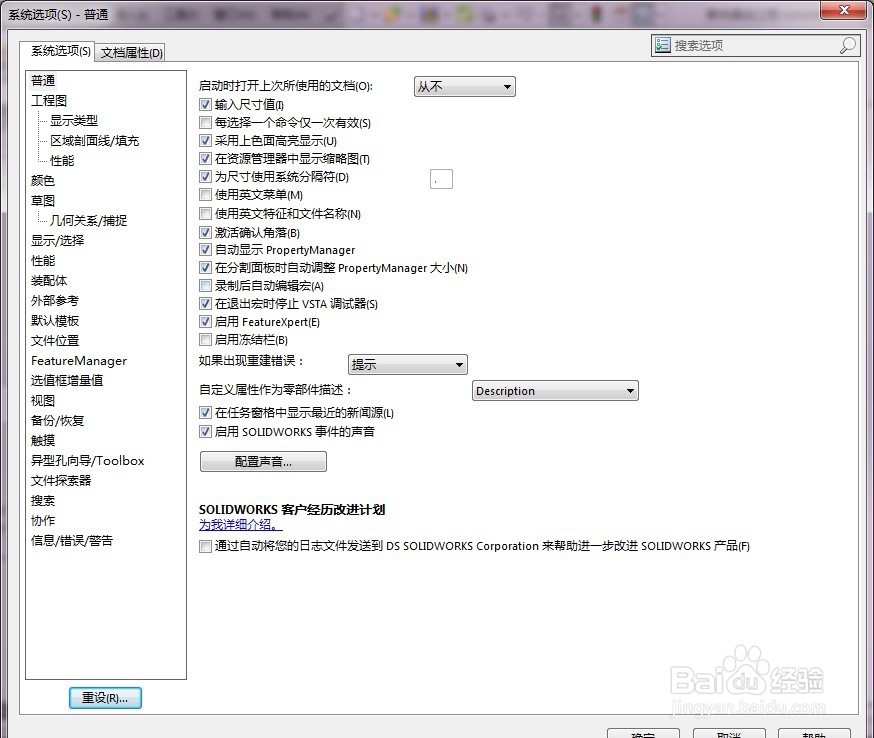The image size is (874, 738).
Task: Toggle 在资源管理器中显示缩略图 checkbox
Action: pyautogui.click(x=205, y=159)
